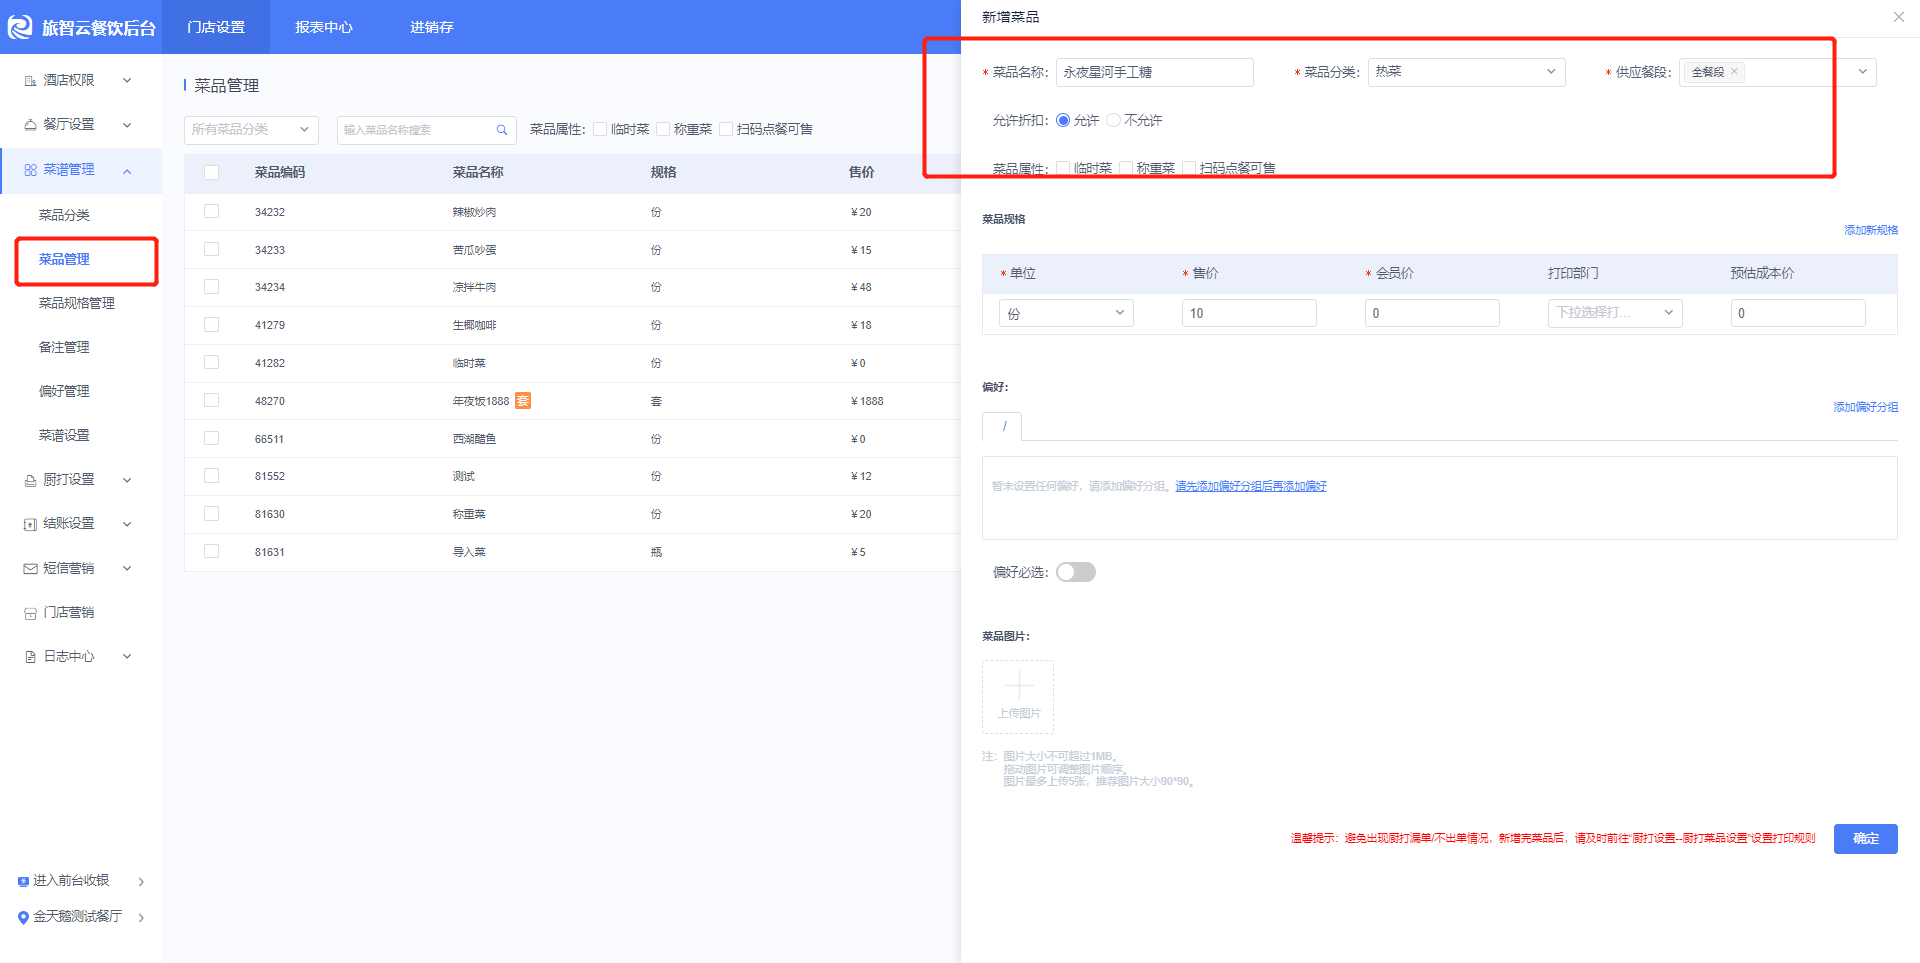Screen dimensions: 1920x963
Task: Select the 不允许 discount radio button
Action: click(1113, 120)
